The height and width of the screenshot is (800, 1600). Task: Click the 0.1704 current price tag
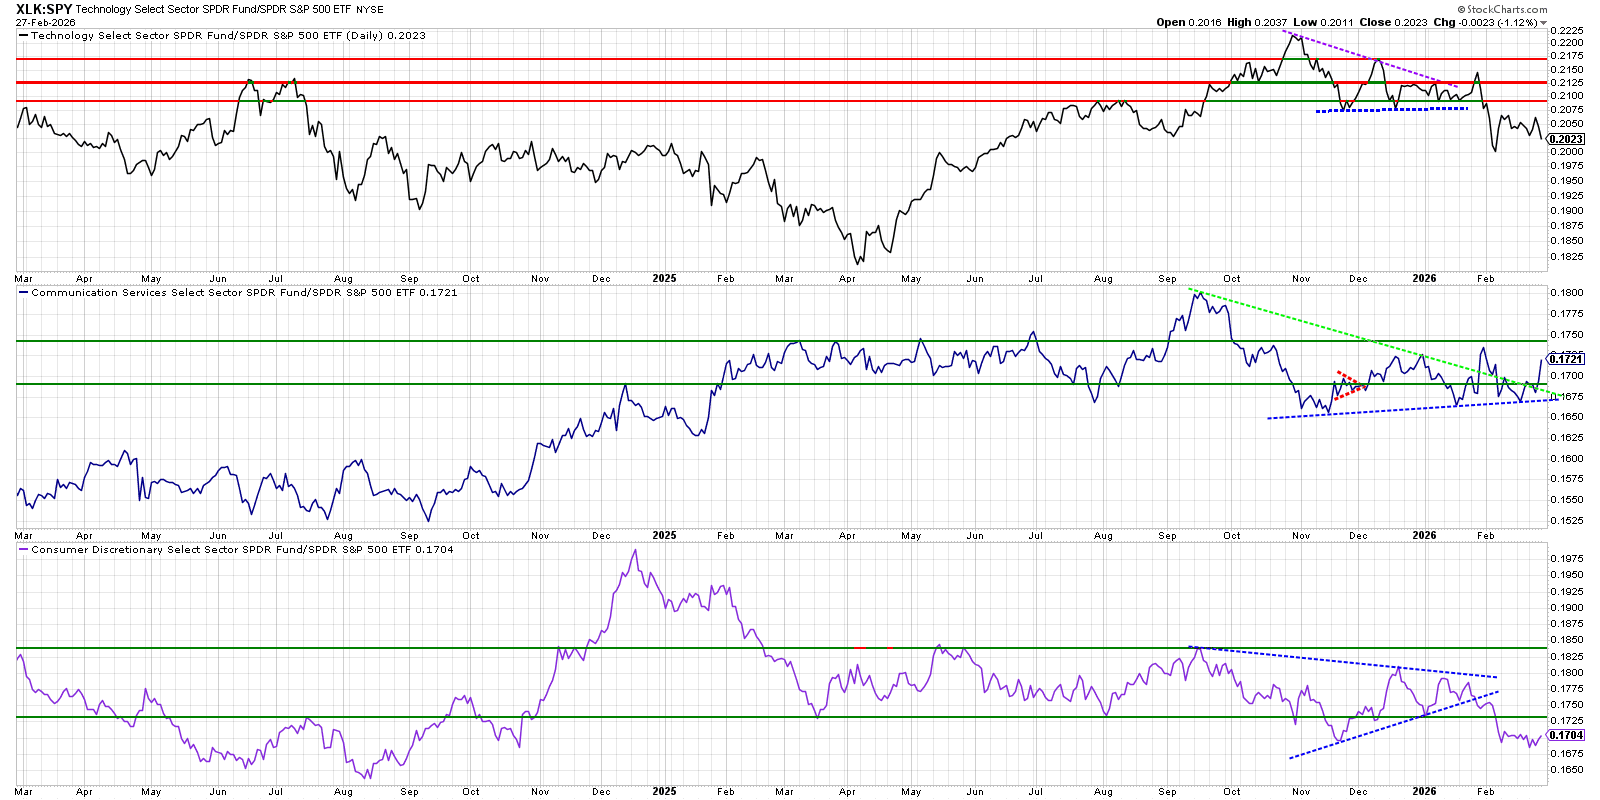pos(1566,734)
